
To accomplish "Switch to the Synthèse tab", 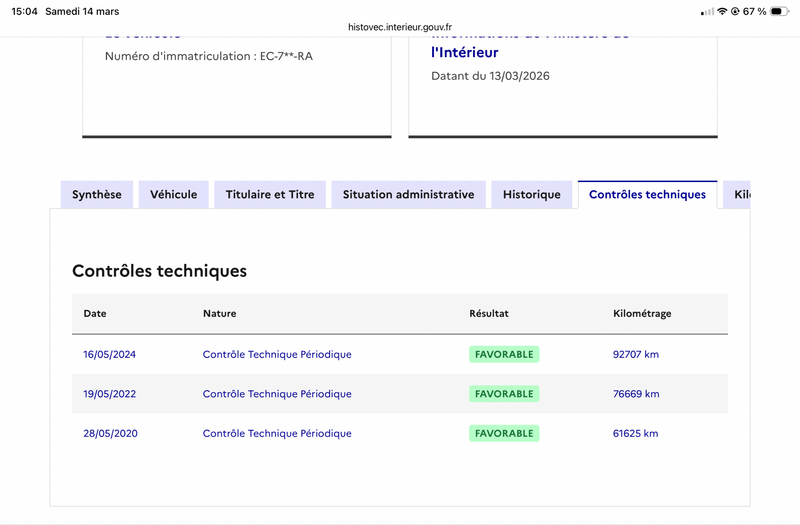I will [x=97, y=194].
